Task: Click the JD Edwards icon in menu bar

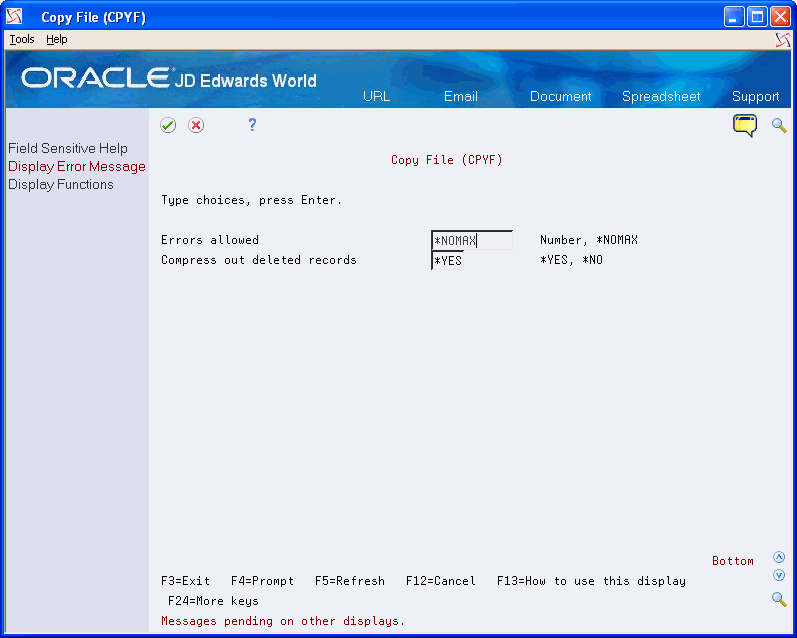Action: click(783, 40)
